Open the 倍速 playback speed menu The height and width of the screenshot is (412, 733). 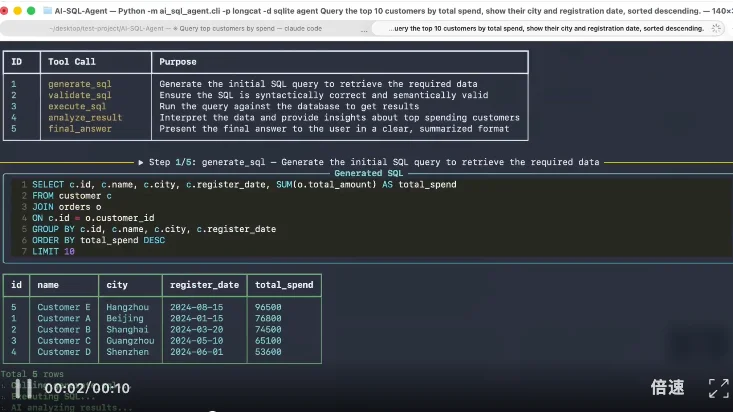(668, 388)
